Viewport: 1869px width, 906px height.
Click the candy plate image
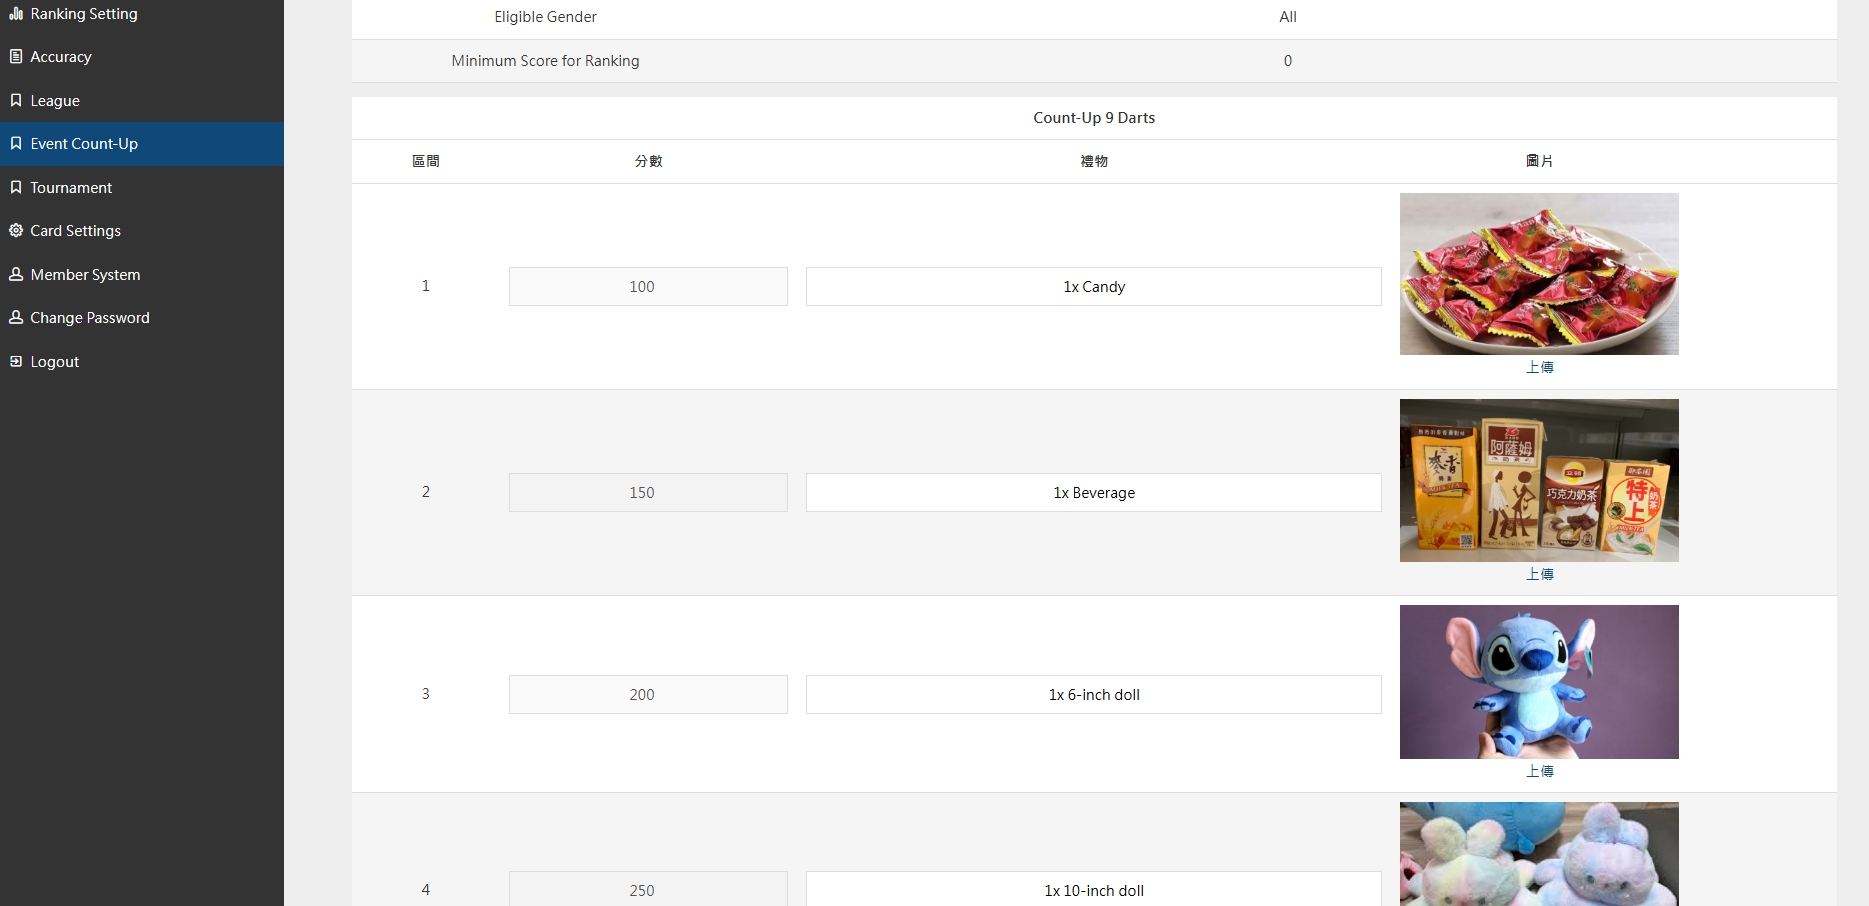pos(1539,274)
